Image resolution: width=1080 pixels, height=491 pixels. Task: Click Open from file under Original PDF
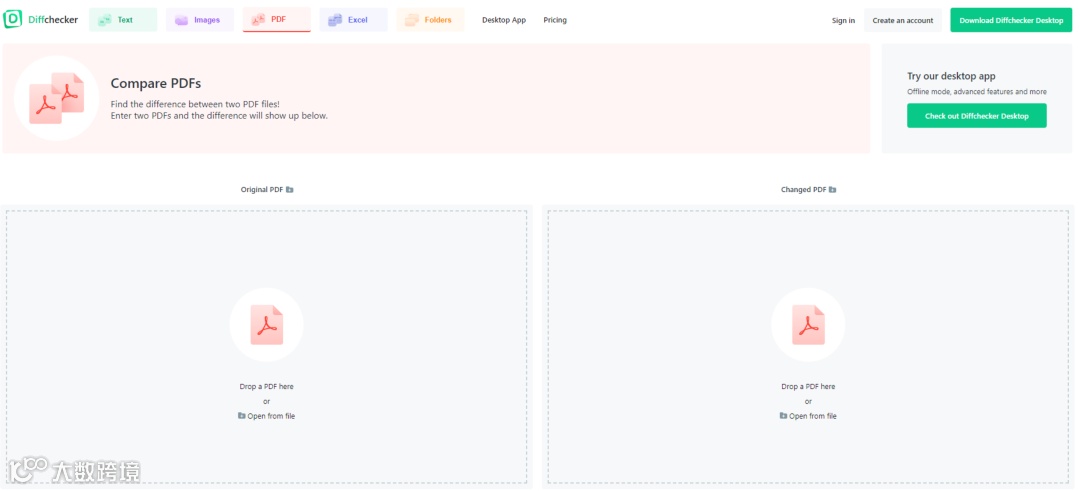(x=267, y=416)
